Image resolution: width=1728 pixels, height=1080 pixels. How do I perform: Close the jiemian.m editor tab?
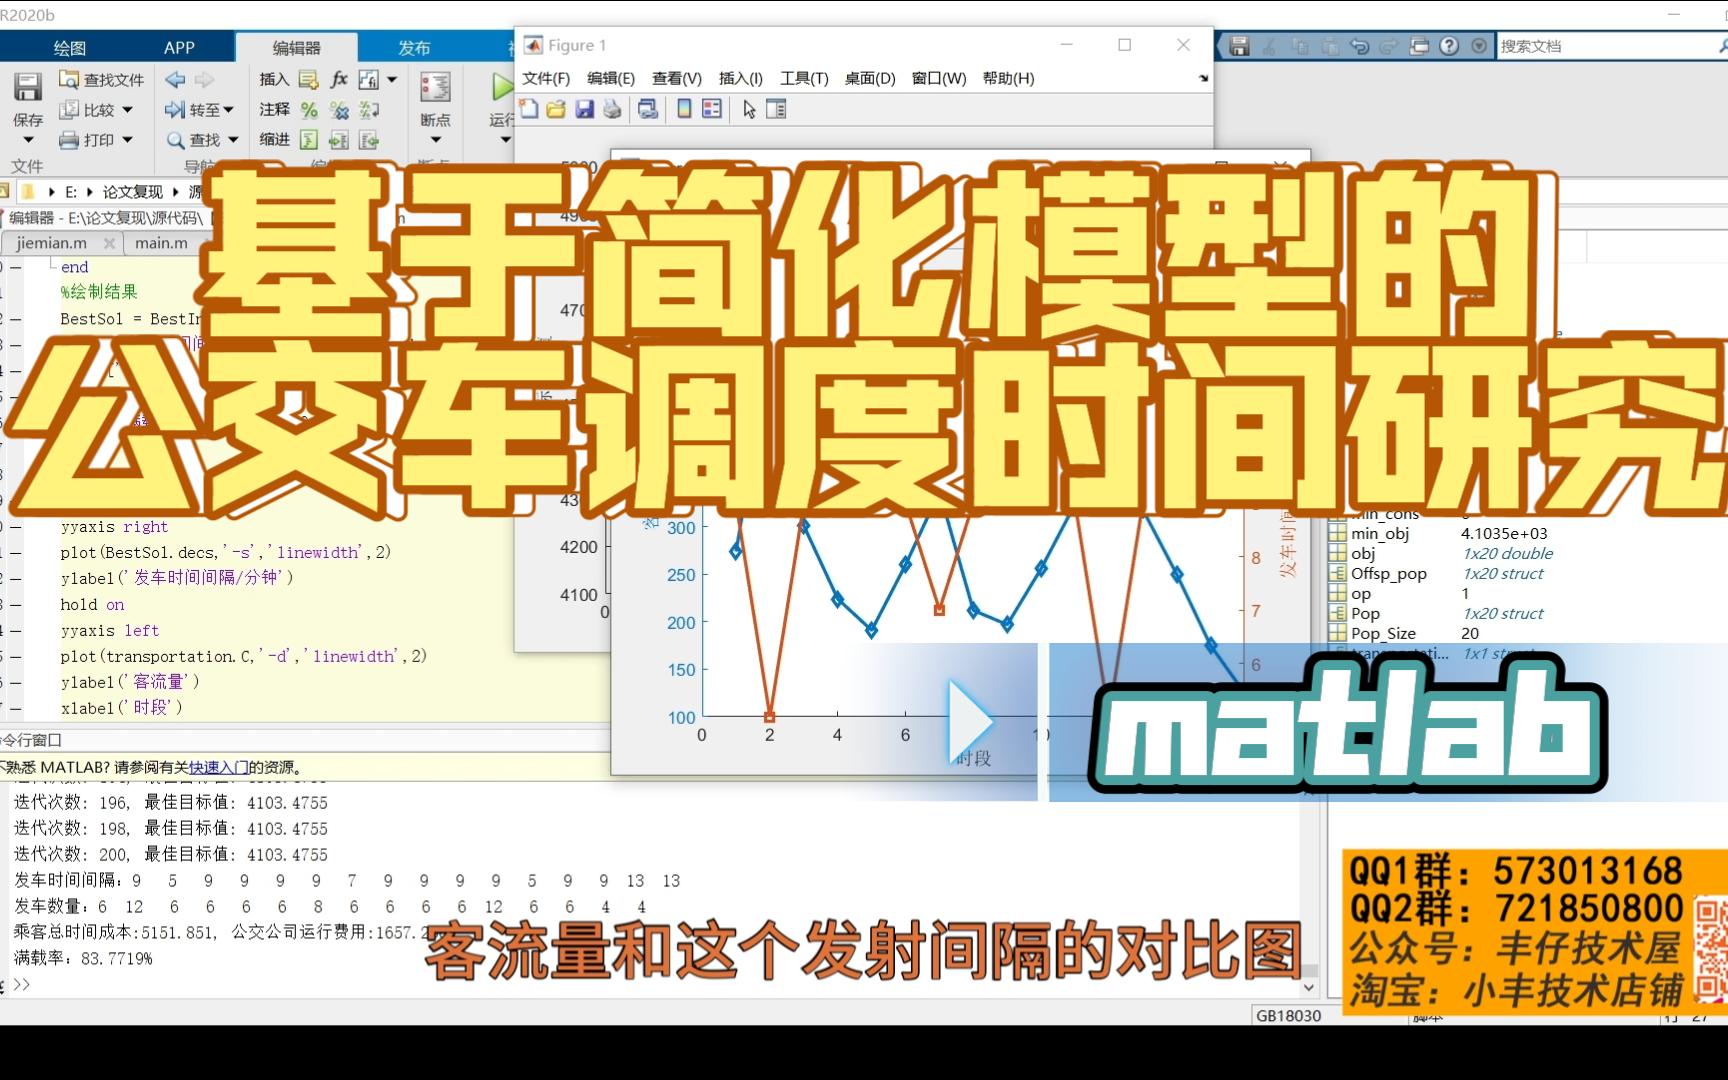[110, 243]
